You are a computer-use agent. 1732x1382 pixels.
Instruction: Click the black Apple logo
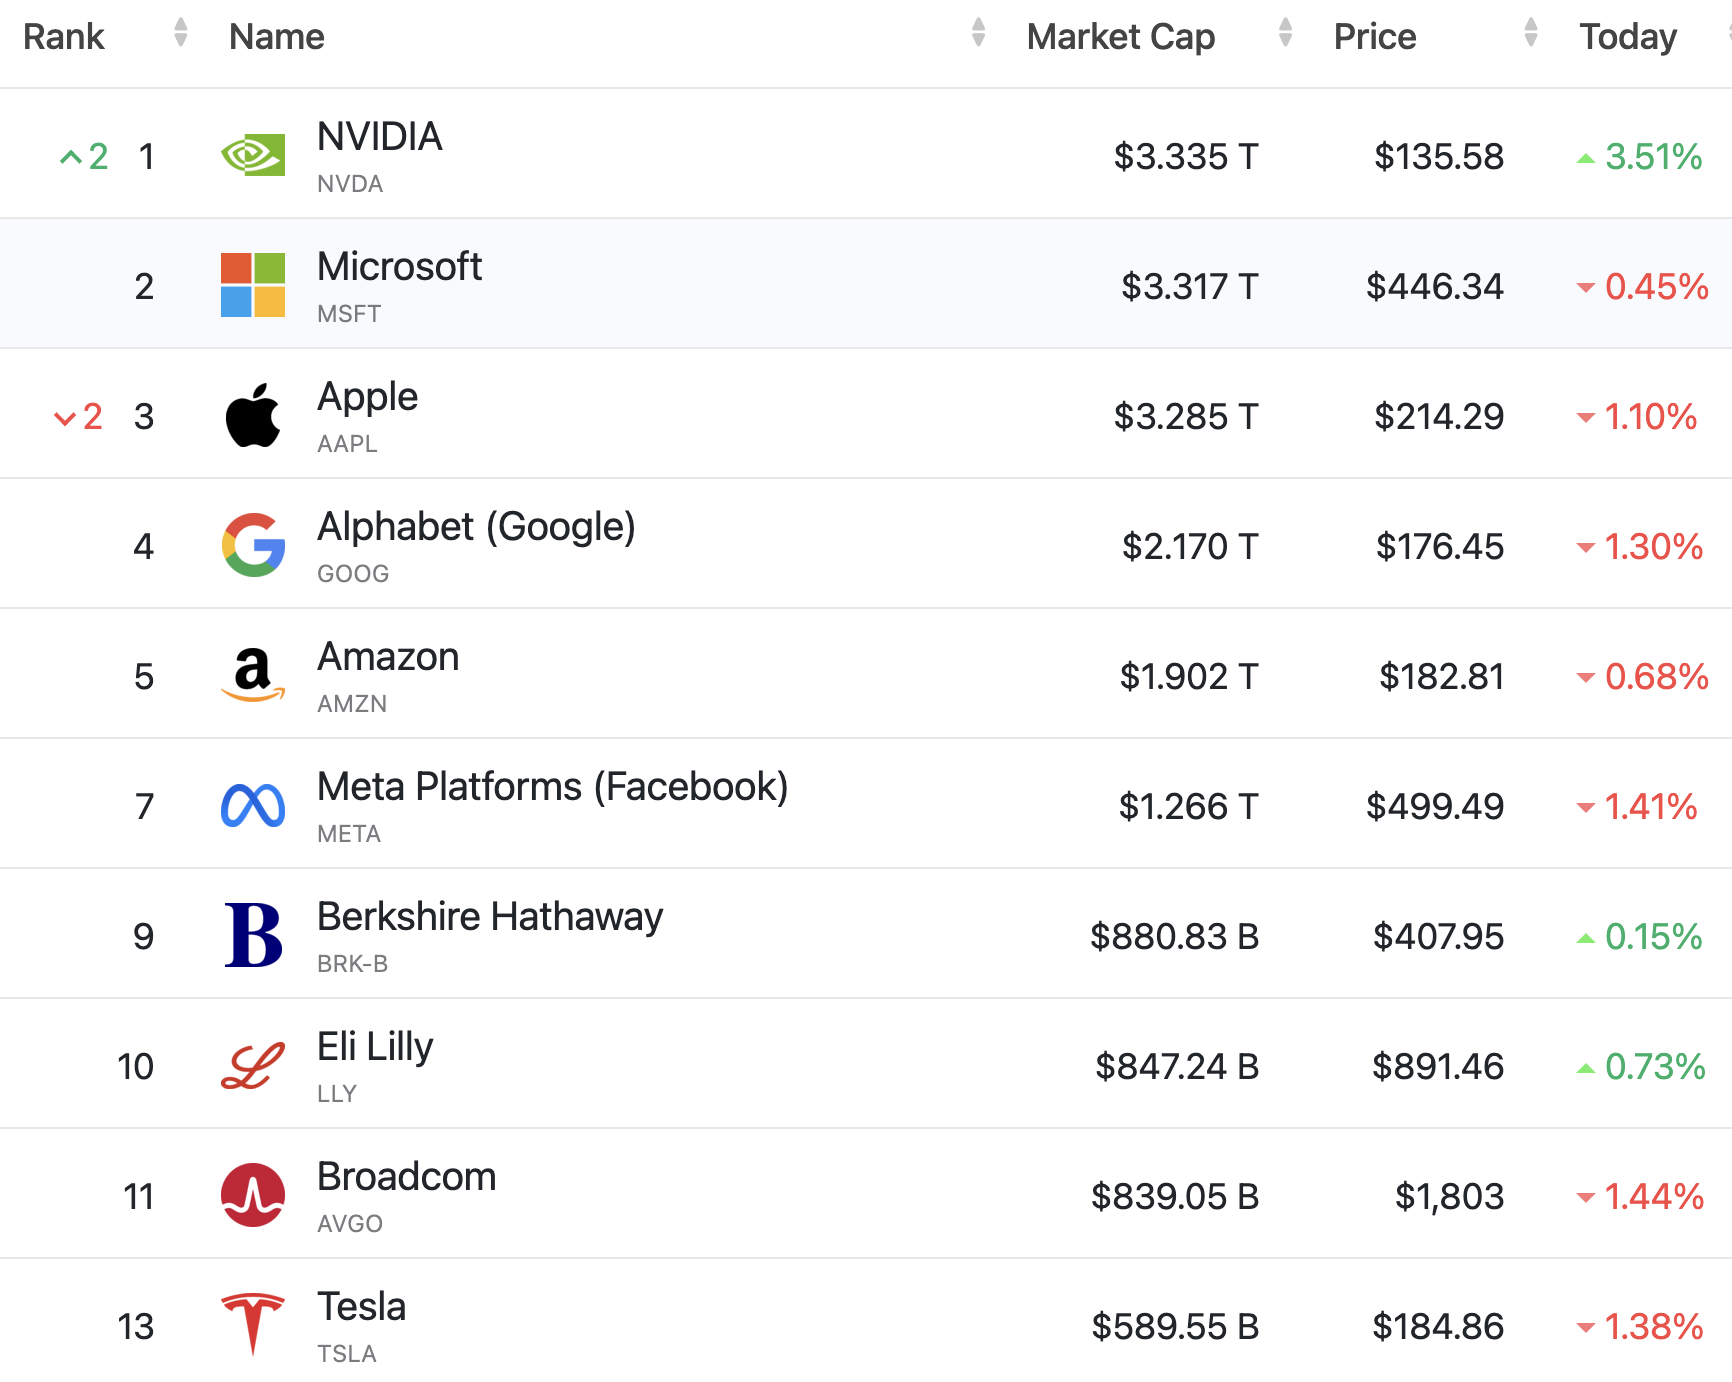pyautogui.click(x=252, y=415)
